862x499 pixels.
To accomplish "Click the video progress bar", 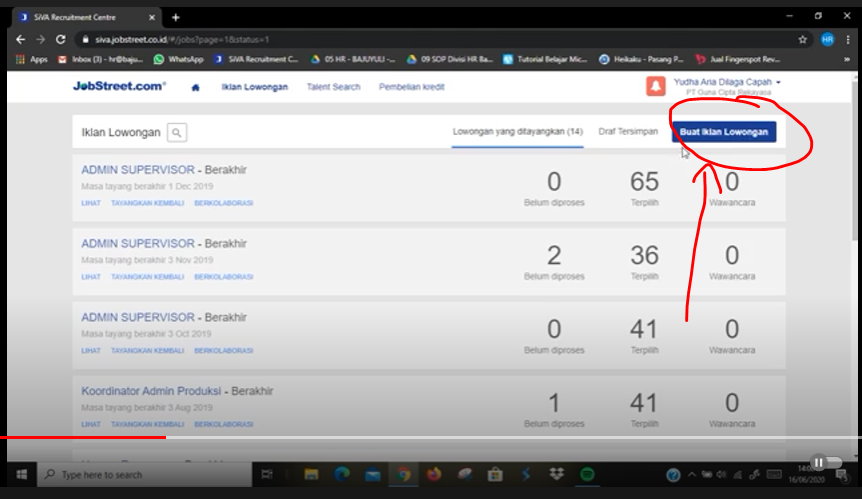I will 430,437.
